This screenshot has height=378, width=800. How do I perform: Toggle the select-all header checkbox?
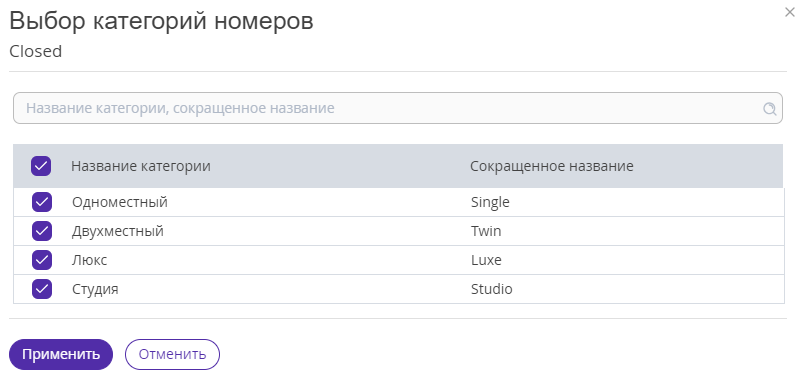pyautogui.click(x=41, y=166)
